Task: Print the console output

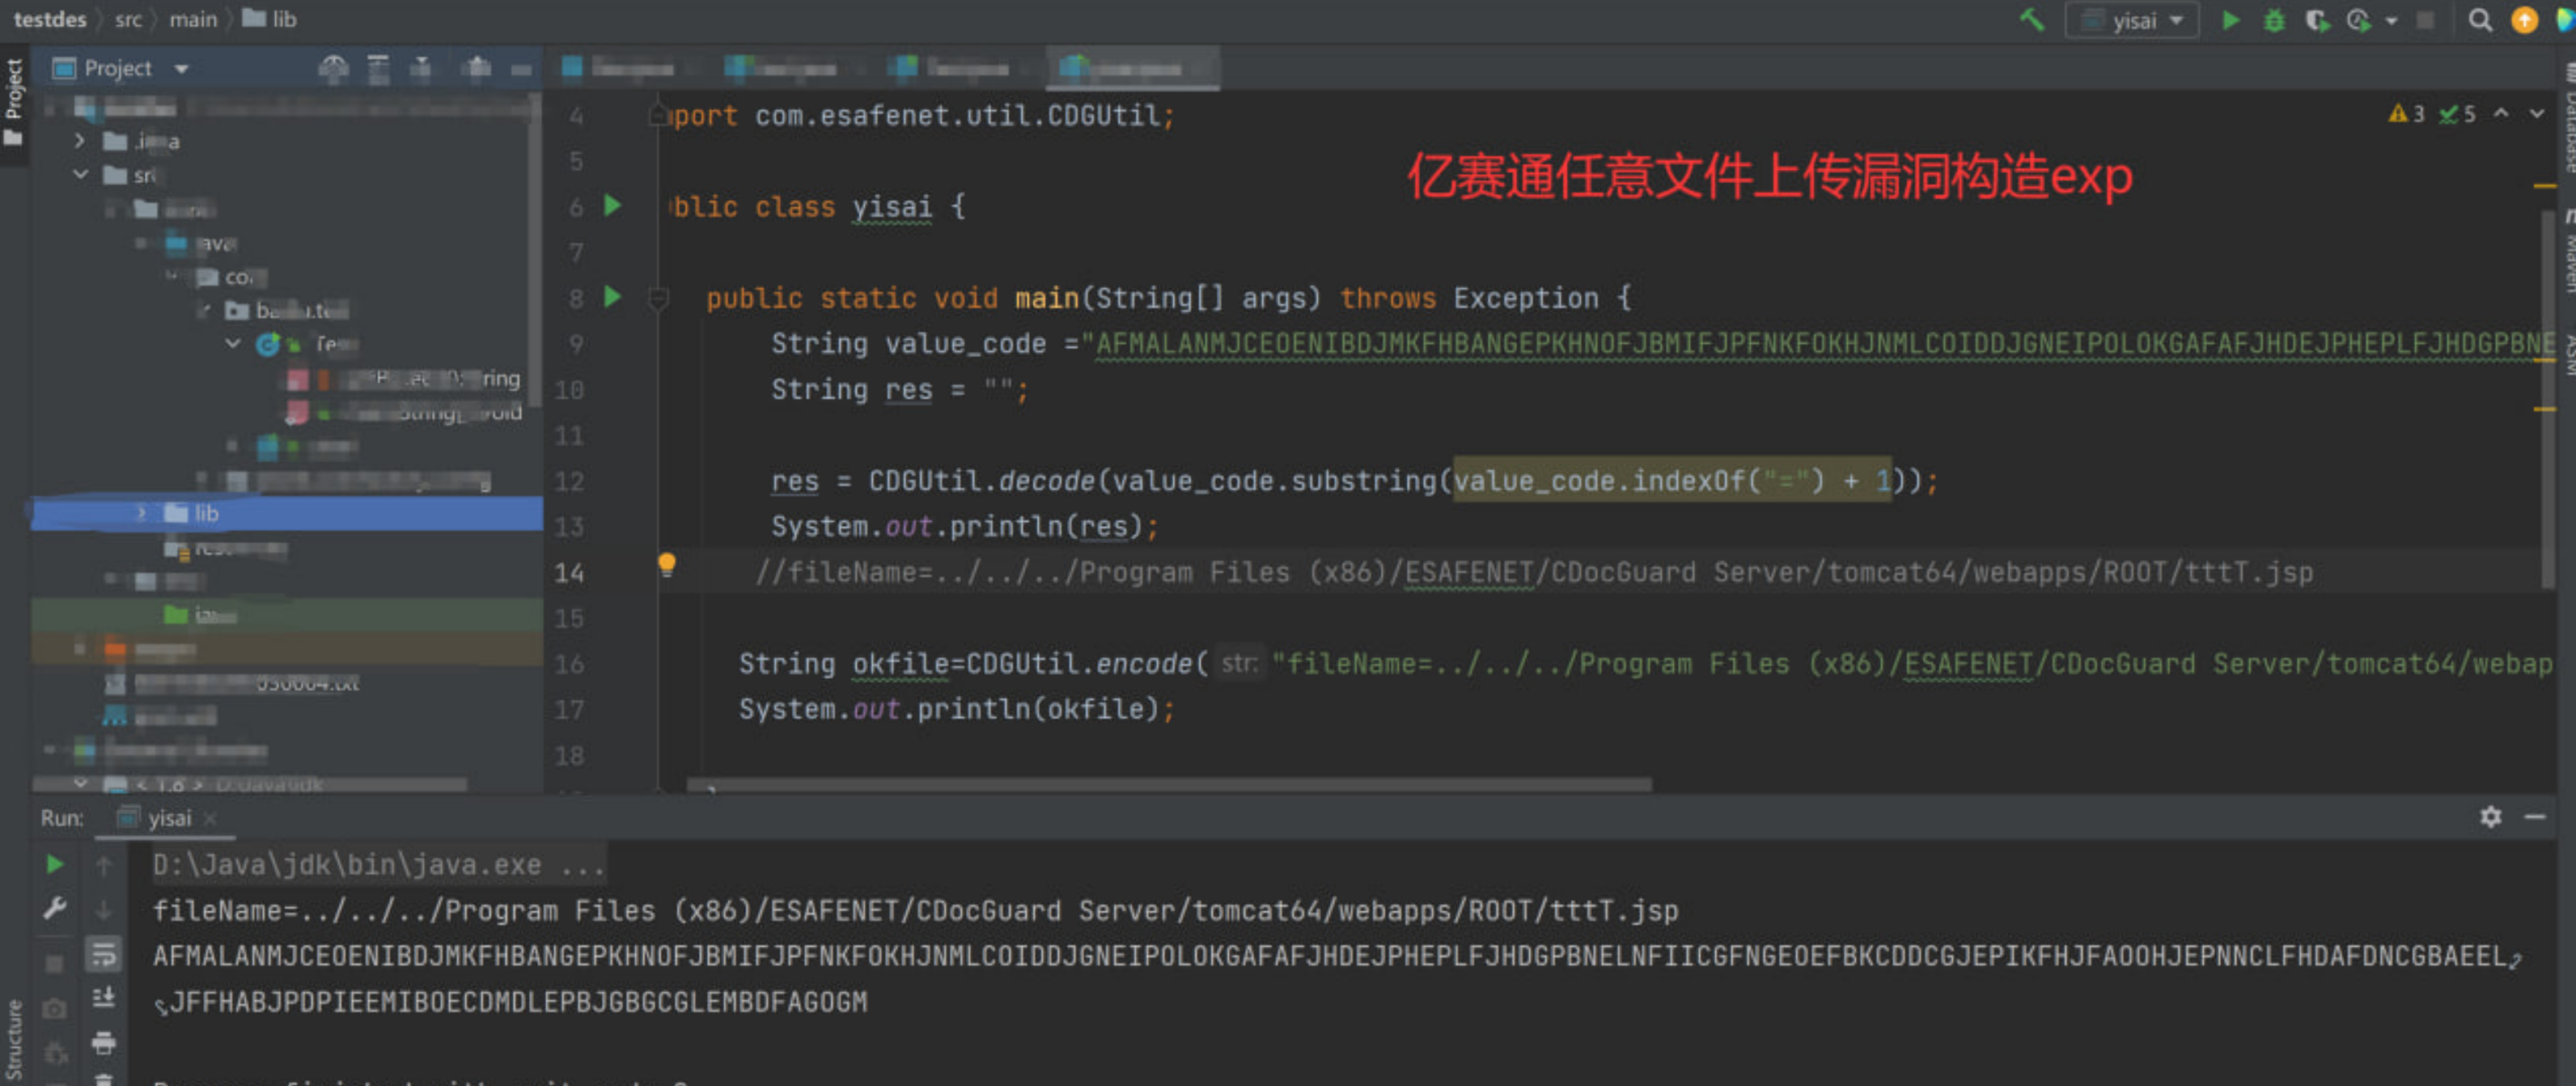Action: coord(103,1043)
